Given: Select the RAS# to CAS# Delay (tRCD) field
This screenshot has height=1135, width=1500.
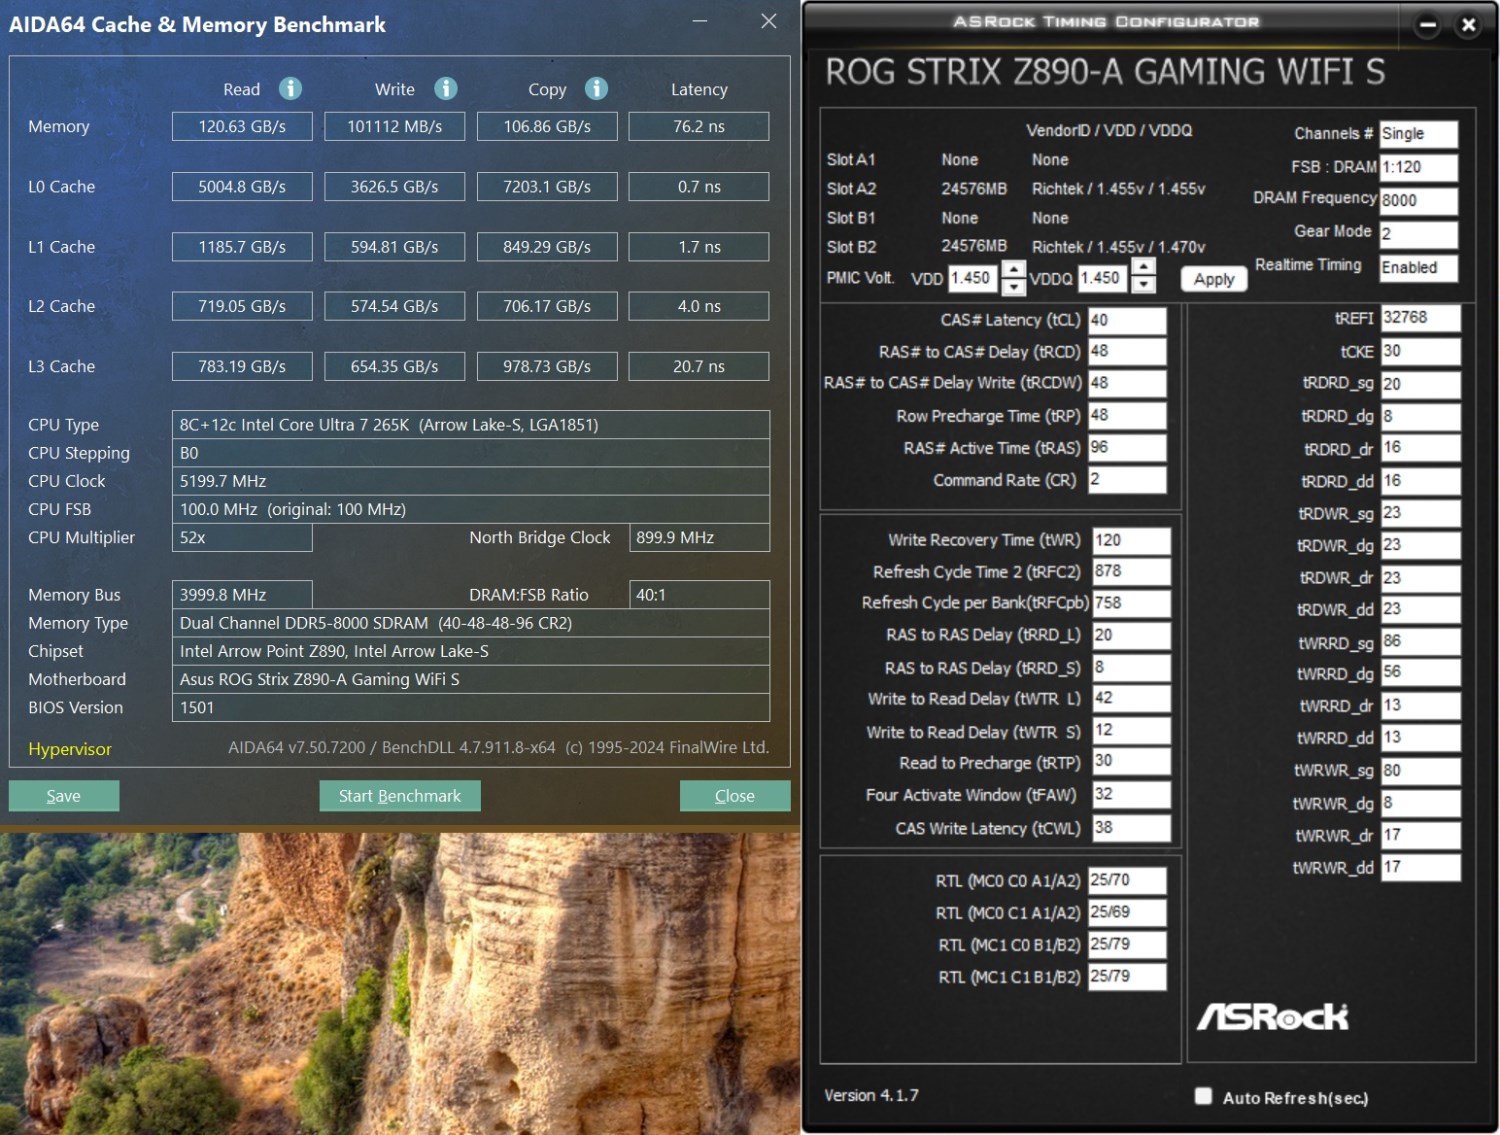Looking at the screenshot, I should coord(1127,351).
